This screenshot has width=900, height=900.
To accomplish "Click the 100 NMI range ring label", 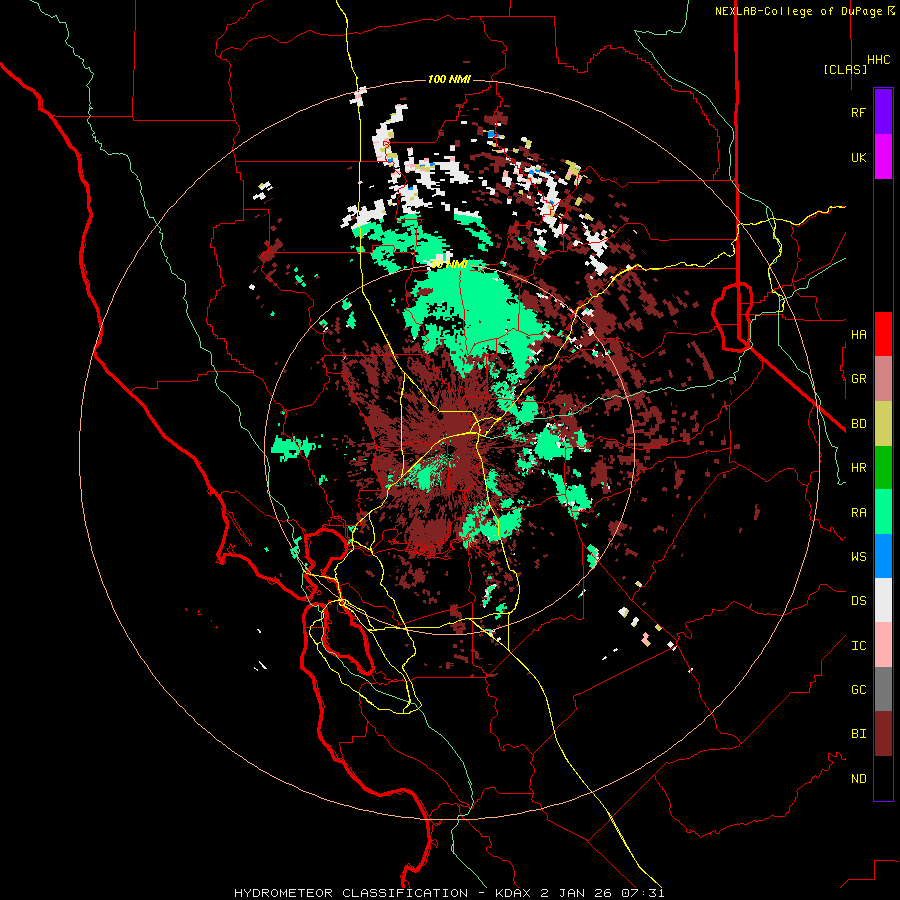I will 449,79.
